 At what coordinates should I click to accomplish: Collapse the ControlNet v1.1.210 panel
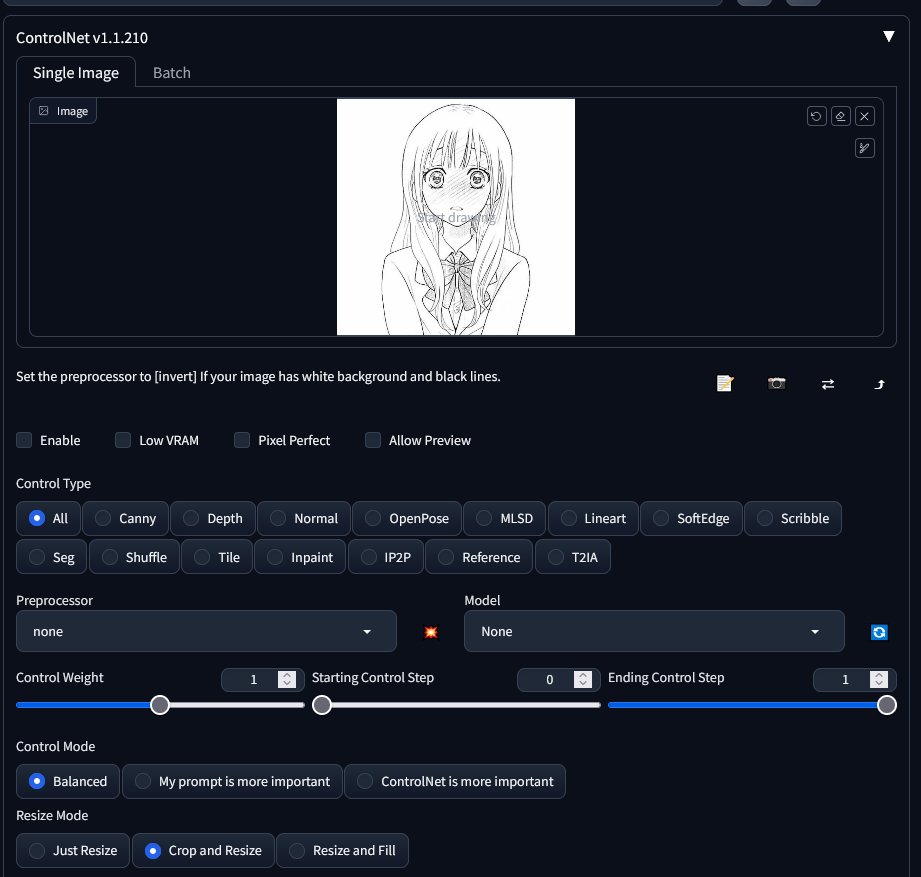(x=889, y=36)
